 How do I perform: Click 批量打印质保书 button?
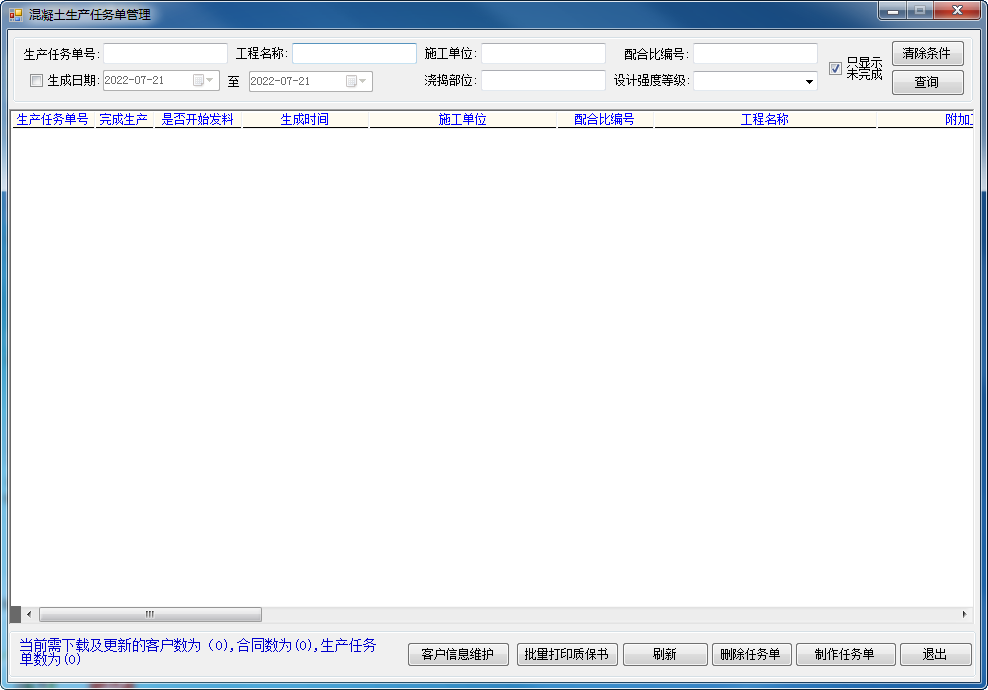click(566, 655)
